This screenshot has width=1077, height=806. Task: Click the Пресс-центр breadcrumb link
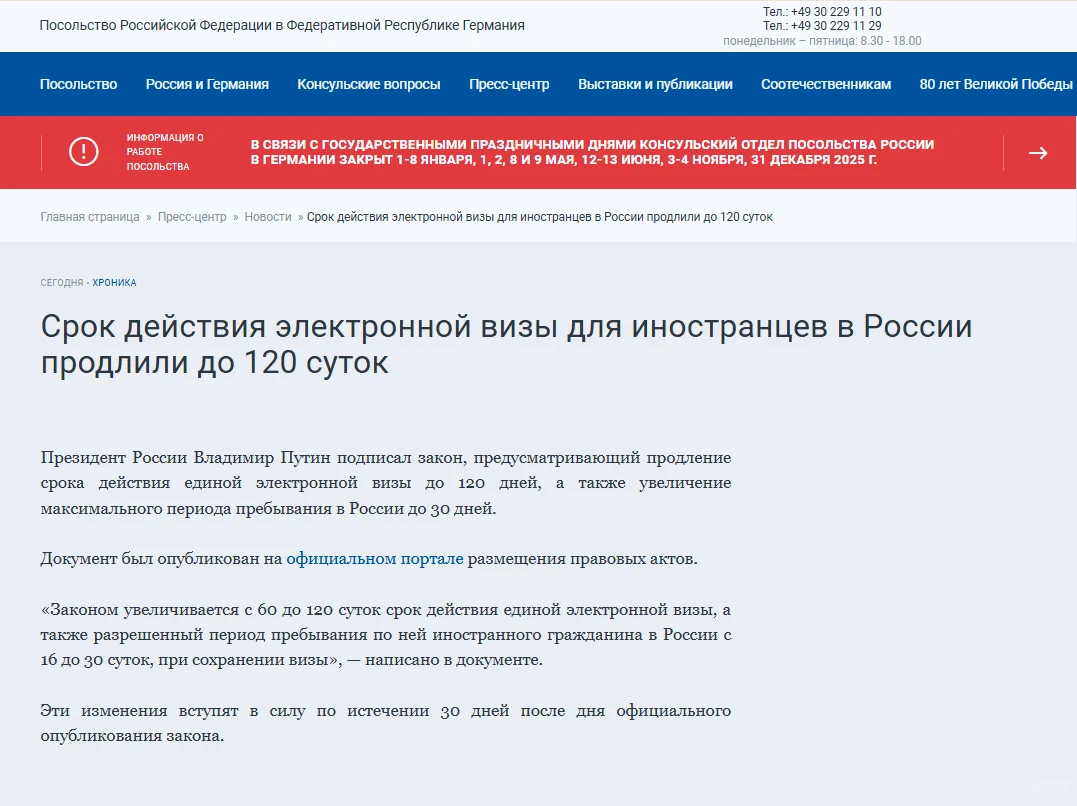coord(192,216)
